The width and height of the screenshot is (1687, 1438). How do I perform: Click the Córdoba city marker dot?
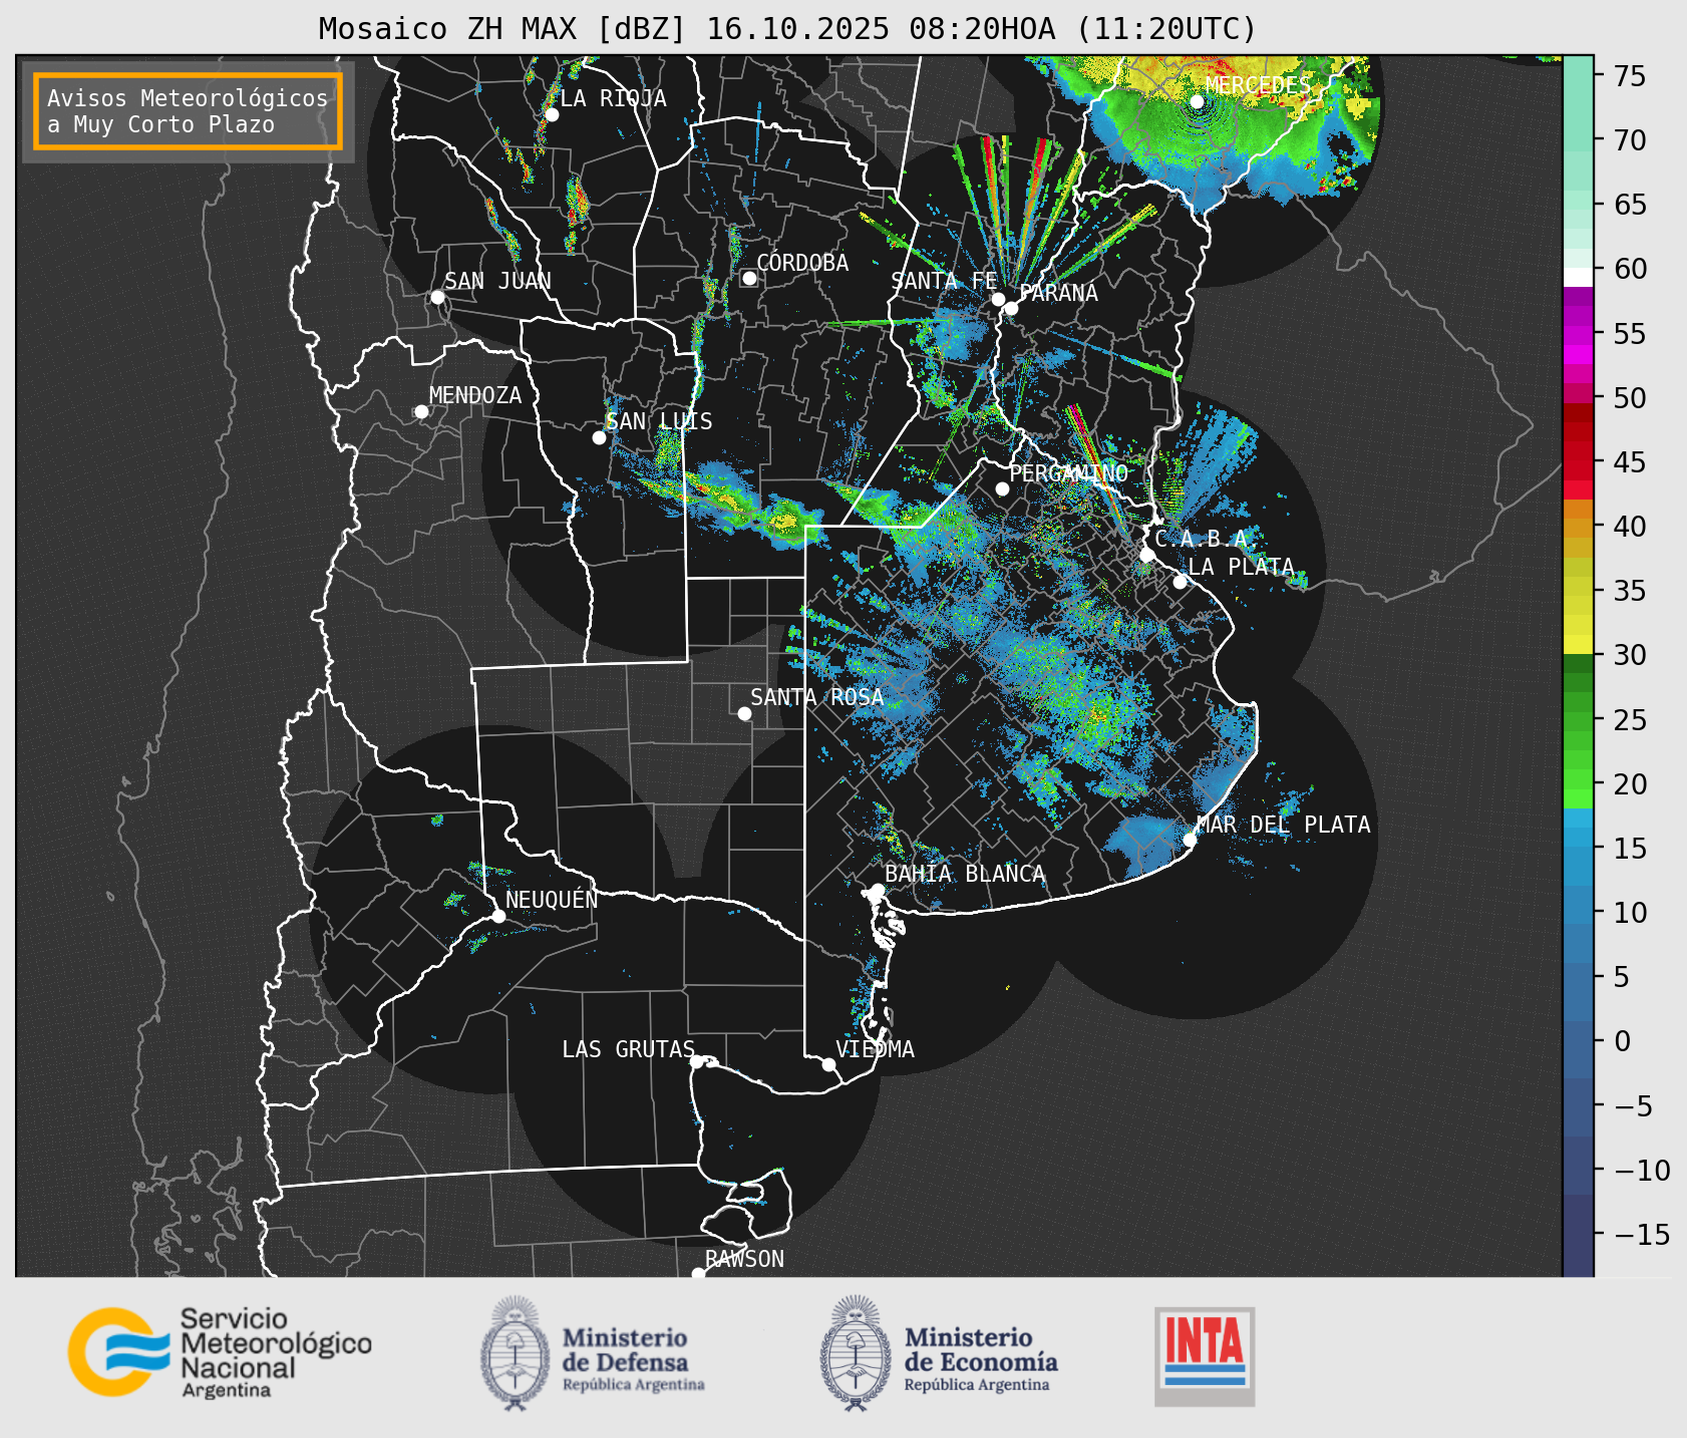749,278
